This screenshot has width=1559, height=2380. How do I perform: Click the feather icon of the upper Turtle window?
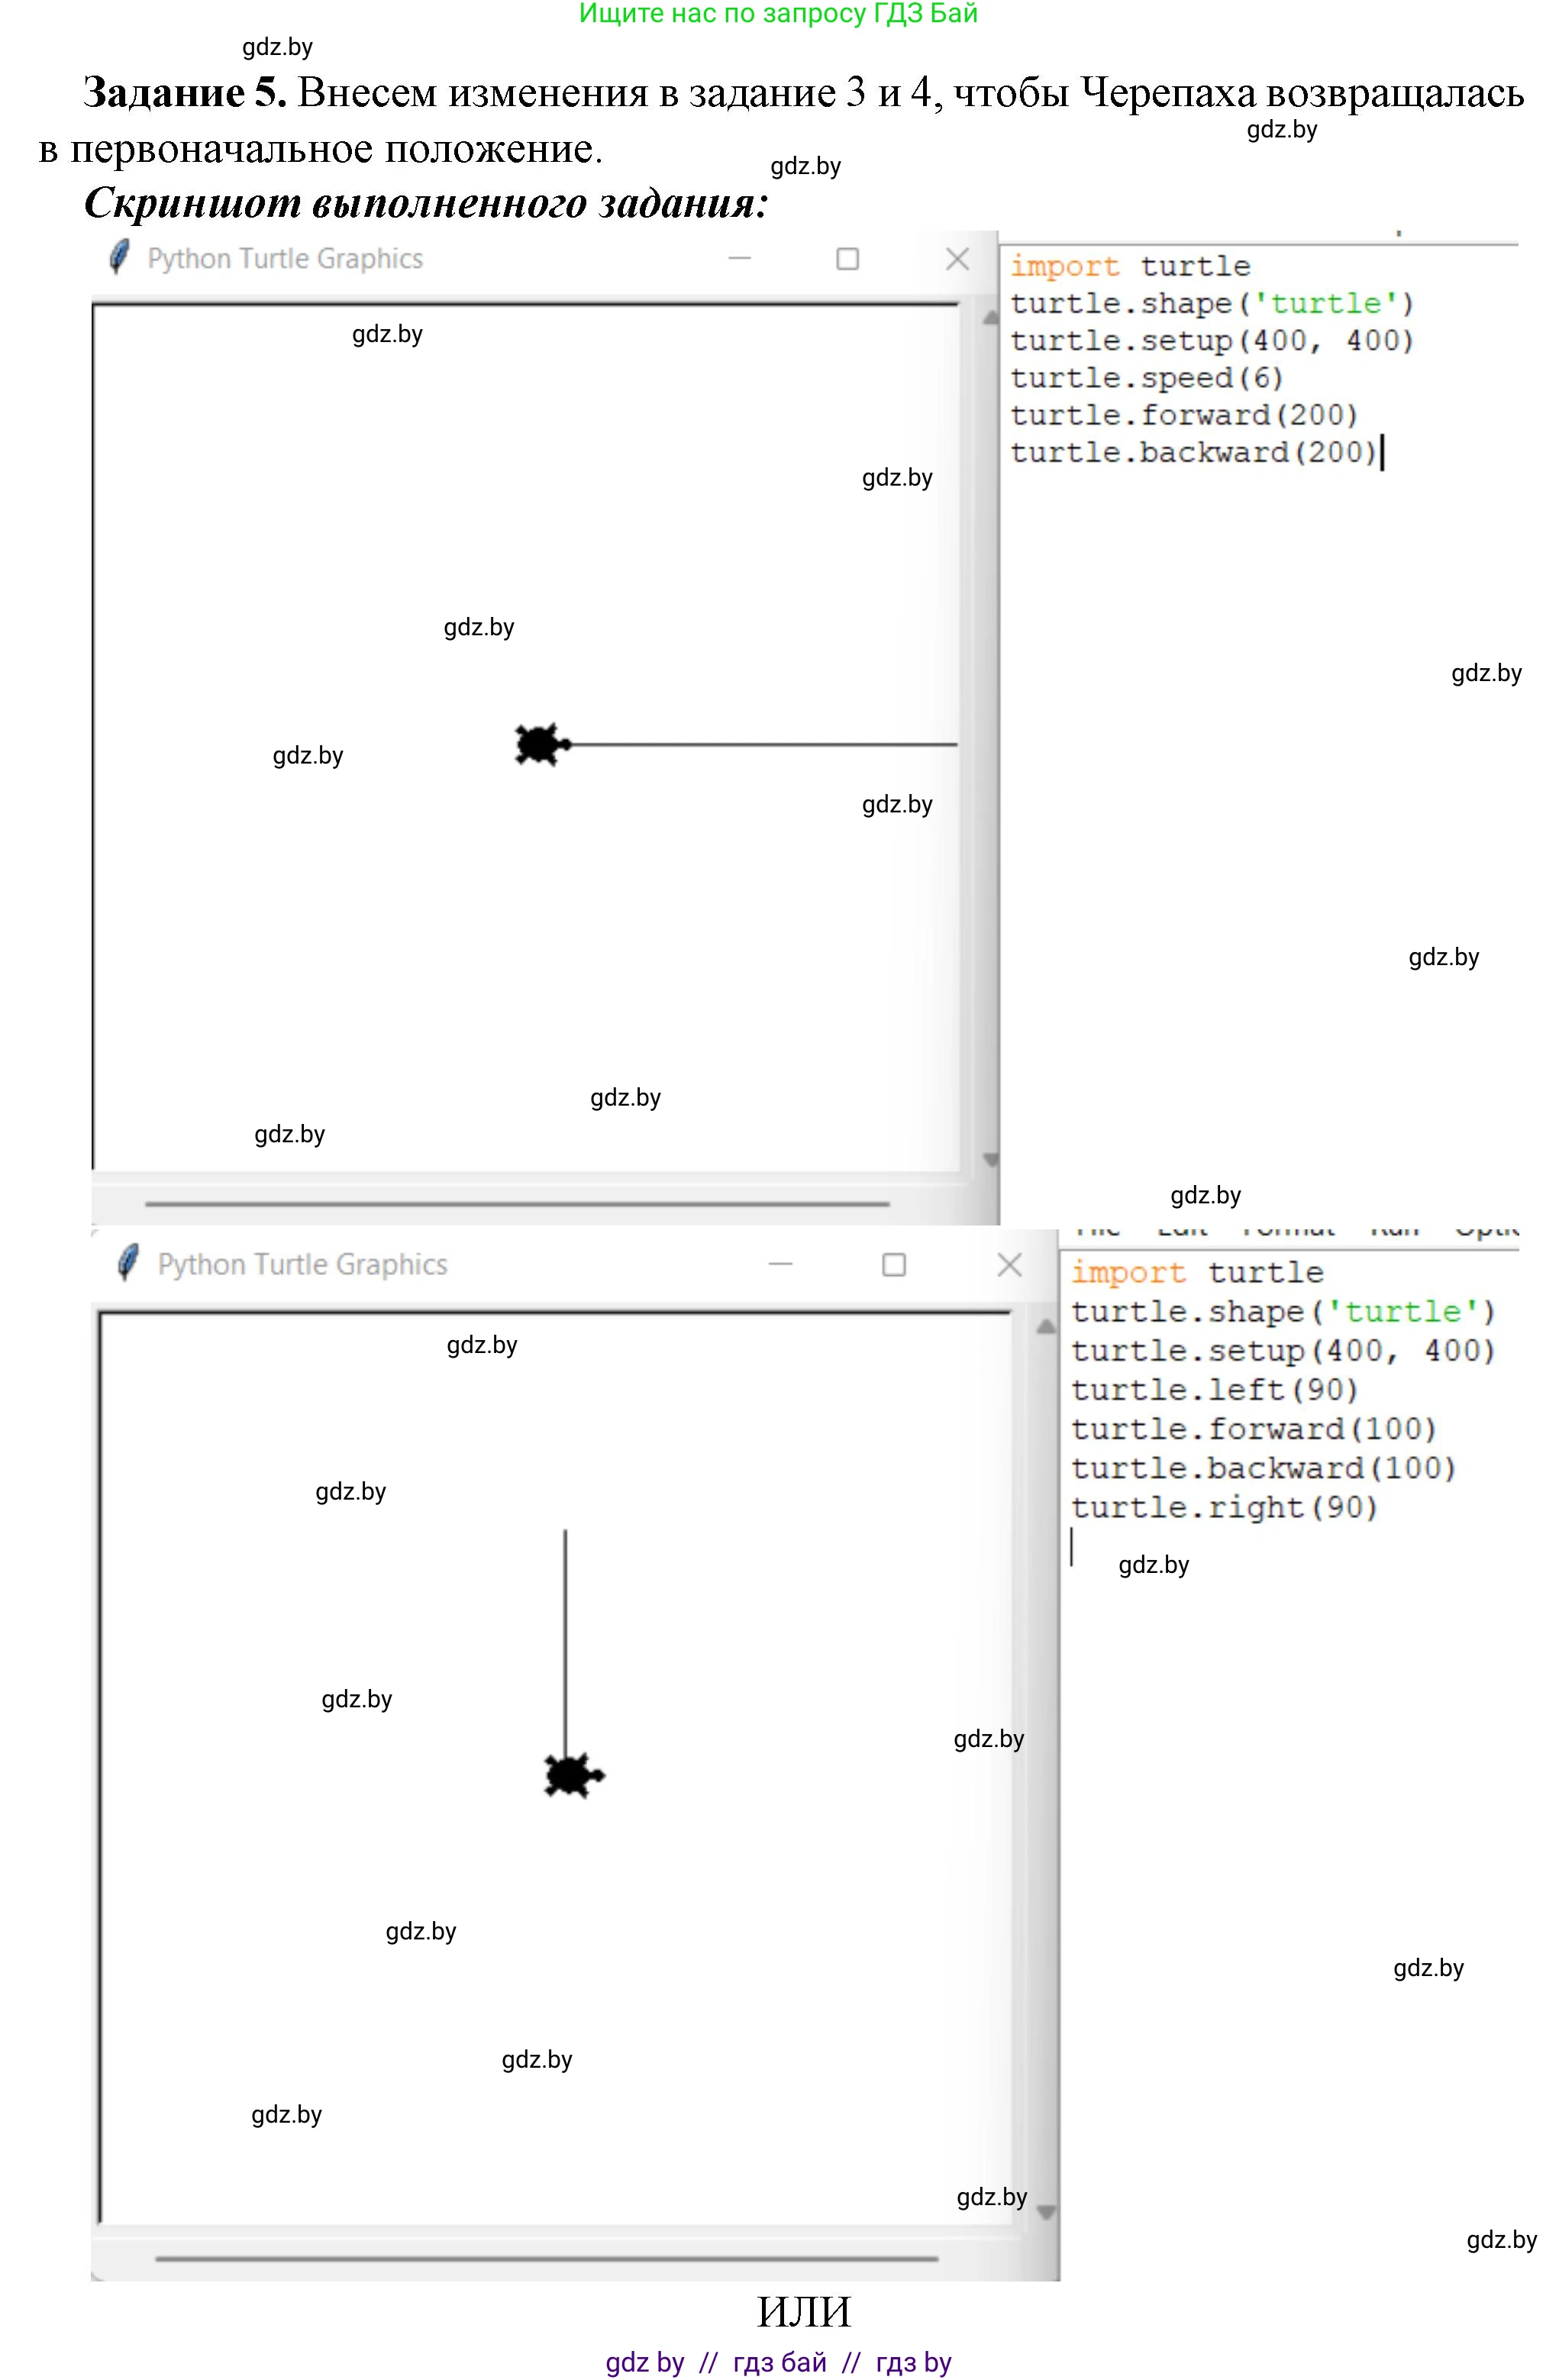coord(119,258)
